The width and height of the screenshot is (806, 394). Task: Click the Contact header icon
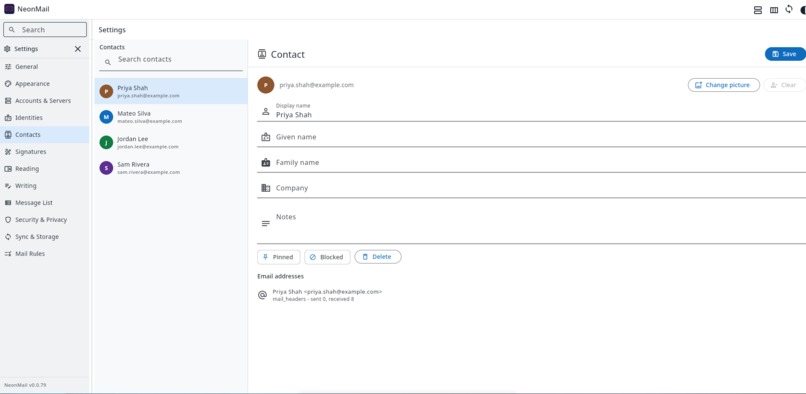(x=262, y=54)
